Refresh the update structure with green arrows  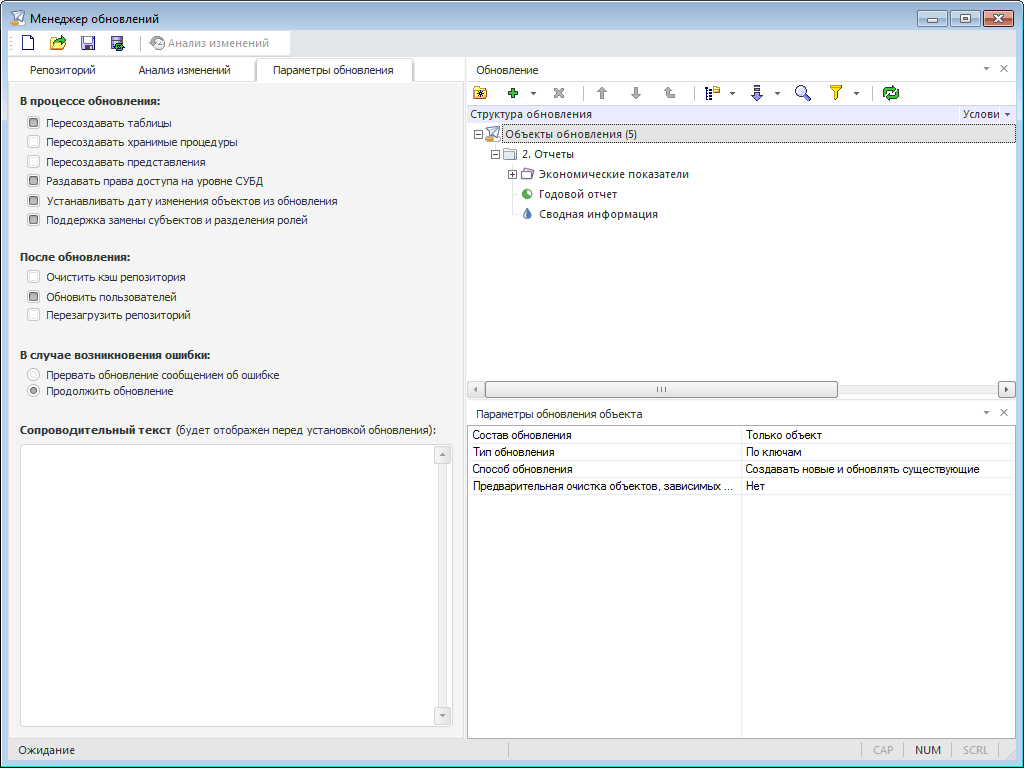(891, 93)
